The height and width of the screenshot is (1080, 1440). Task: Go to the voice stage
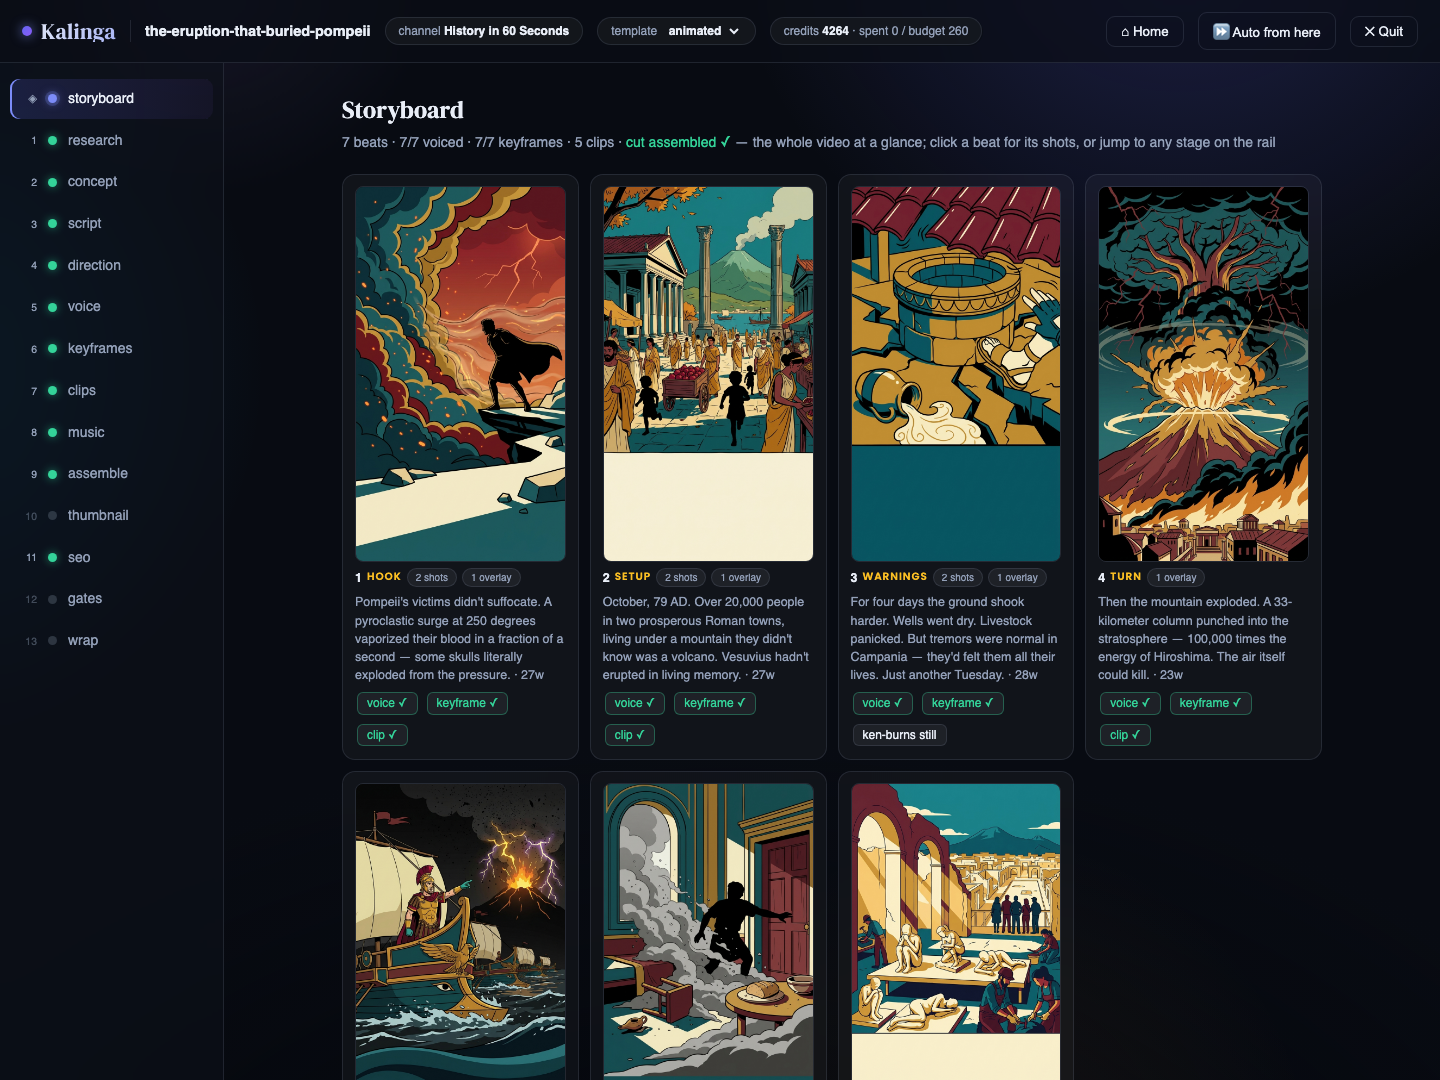coord(112,307)
